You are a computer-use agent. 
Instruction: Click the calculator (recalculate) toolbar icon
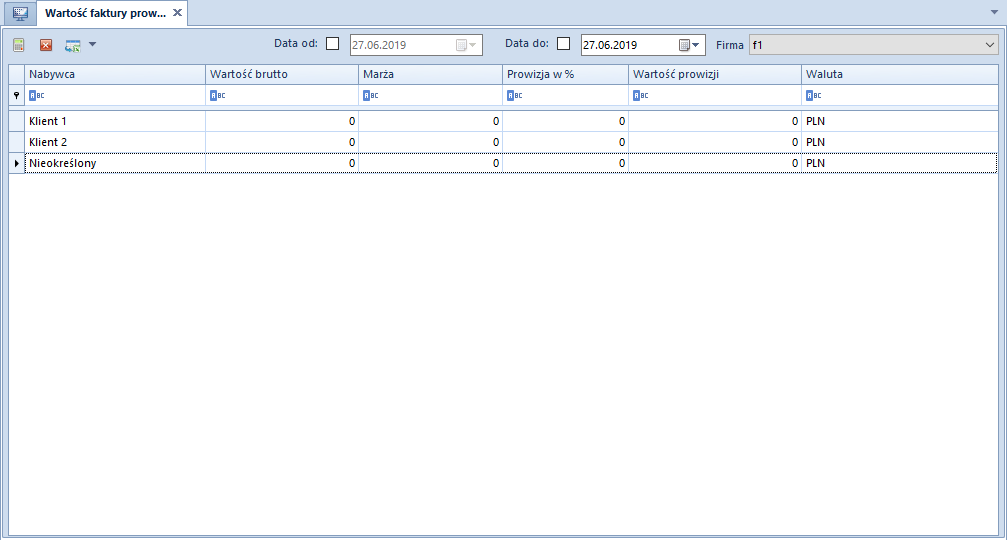click(19, 45)
